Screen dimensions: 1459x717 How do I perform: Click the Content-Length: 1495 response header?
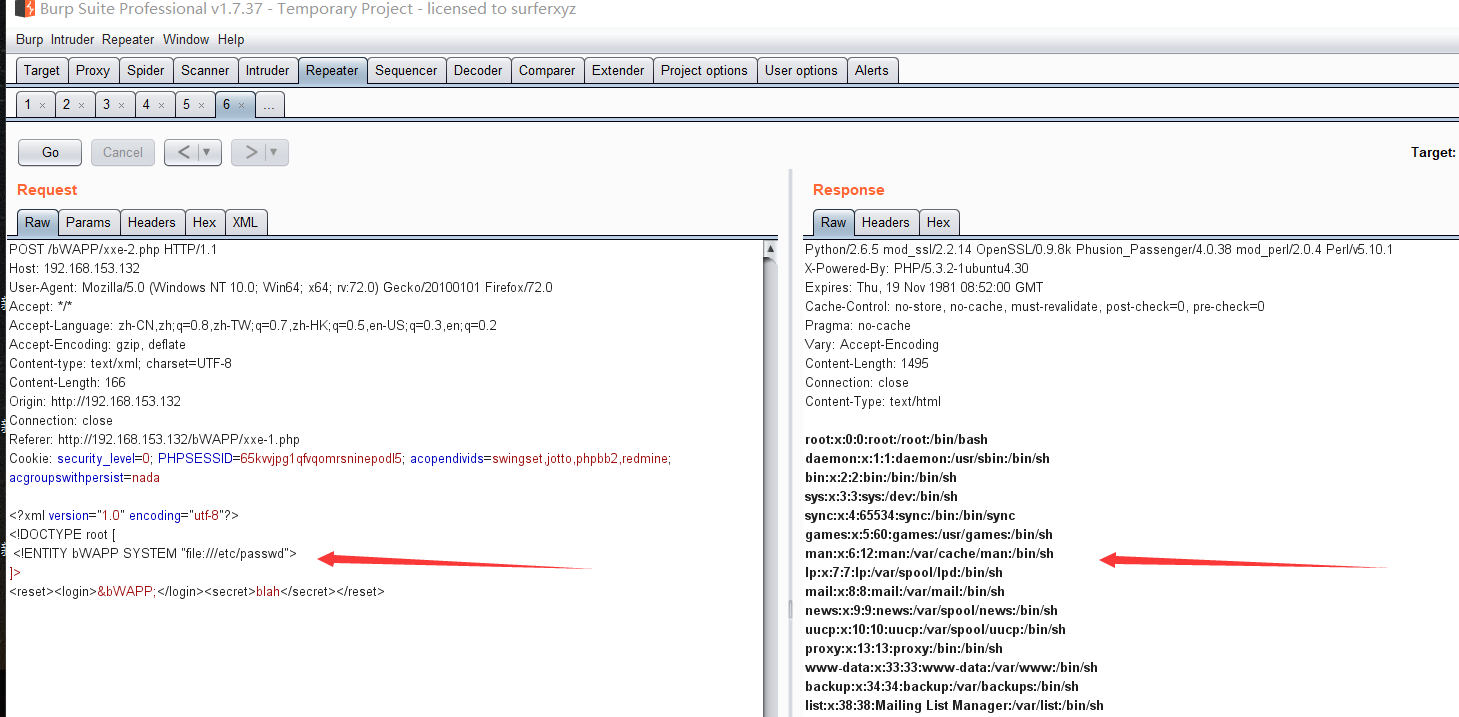pyautogui.click(x=867, y=363)
